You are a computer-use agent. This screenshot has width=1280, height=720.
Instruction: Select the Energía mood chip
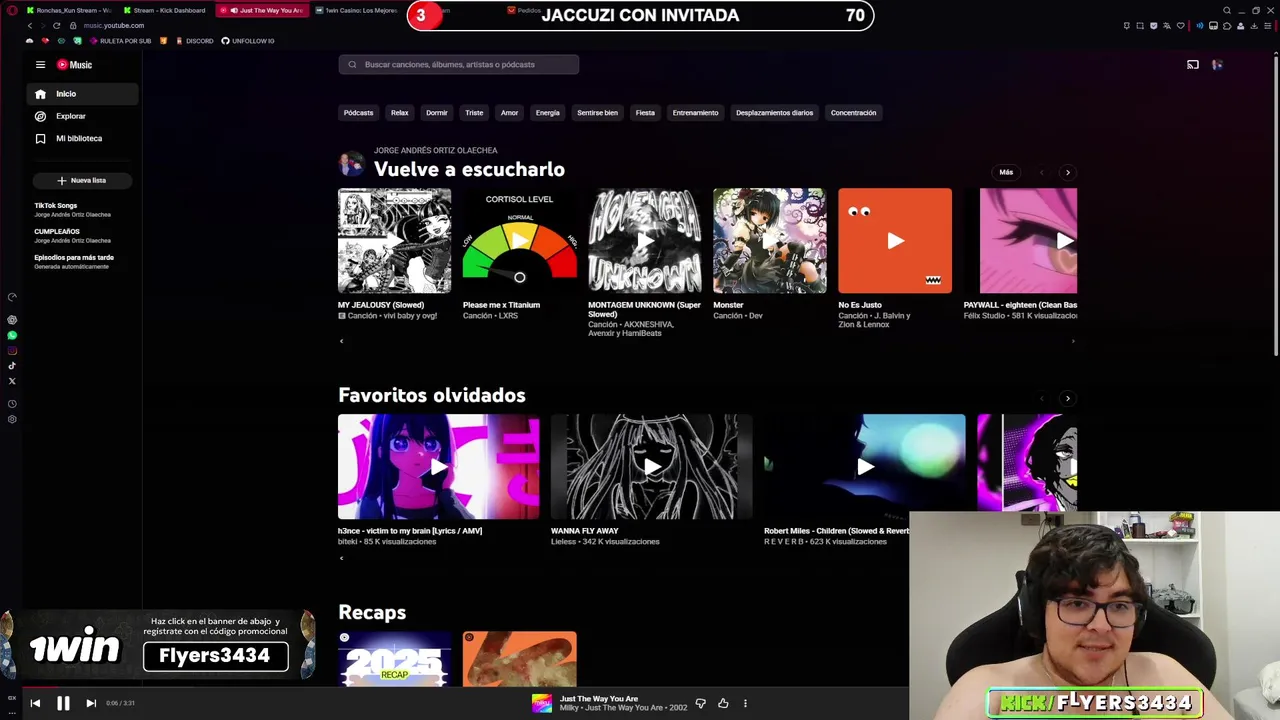click(548, 113)
